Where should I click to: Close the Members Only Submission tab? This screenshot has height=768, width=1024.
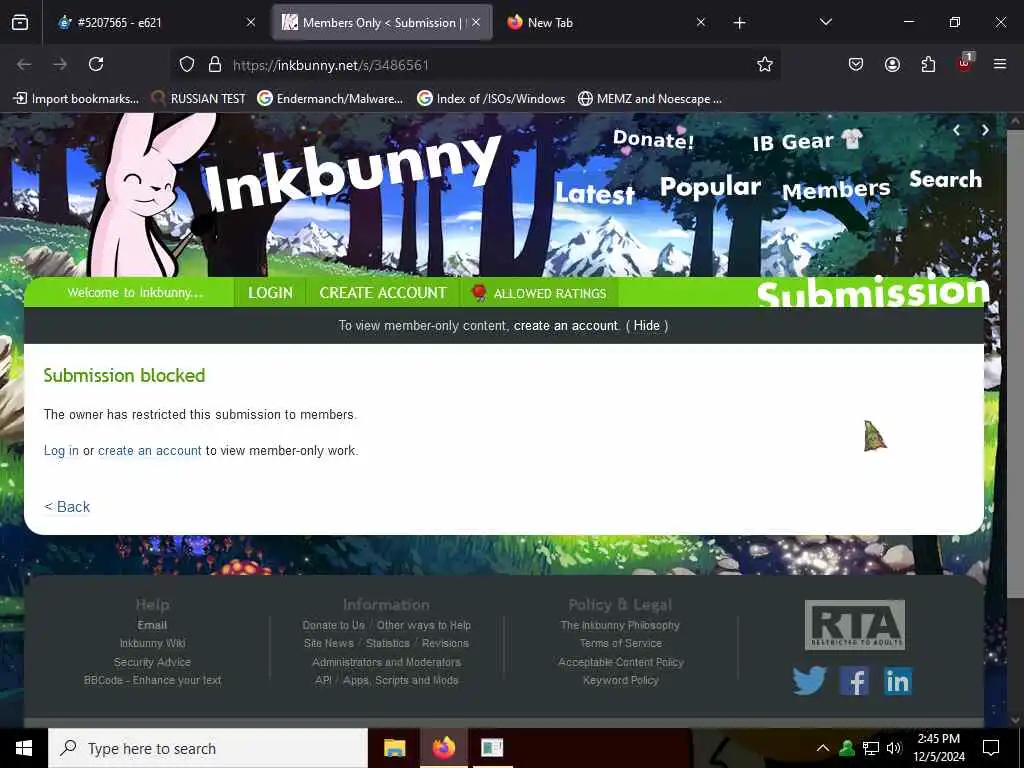(476, 22)
